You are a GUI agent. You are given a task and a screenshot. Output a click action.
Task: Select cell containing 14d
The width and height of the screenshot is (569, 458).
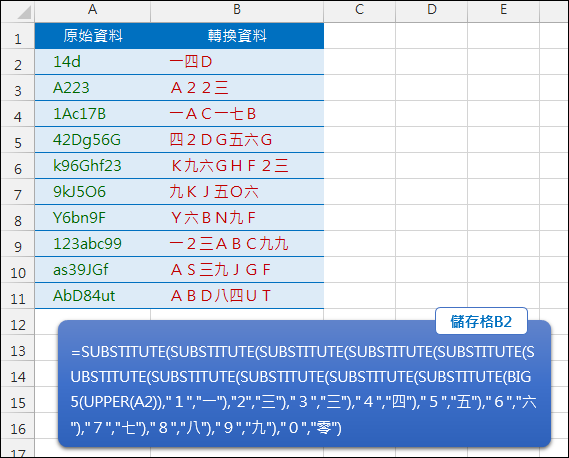93,62
